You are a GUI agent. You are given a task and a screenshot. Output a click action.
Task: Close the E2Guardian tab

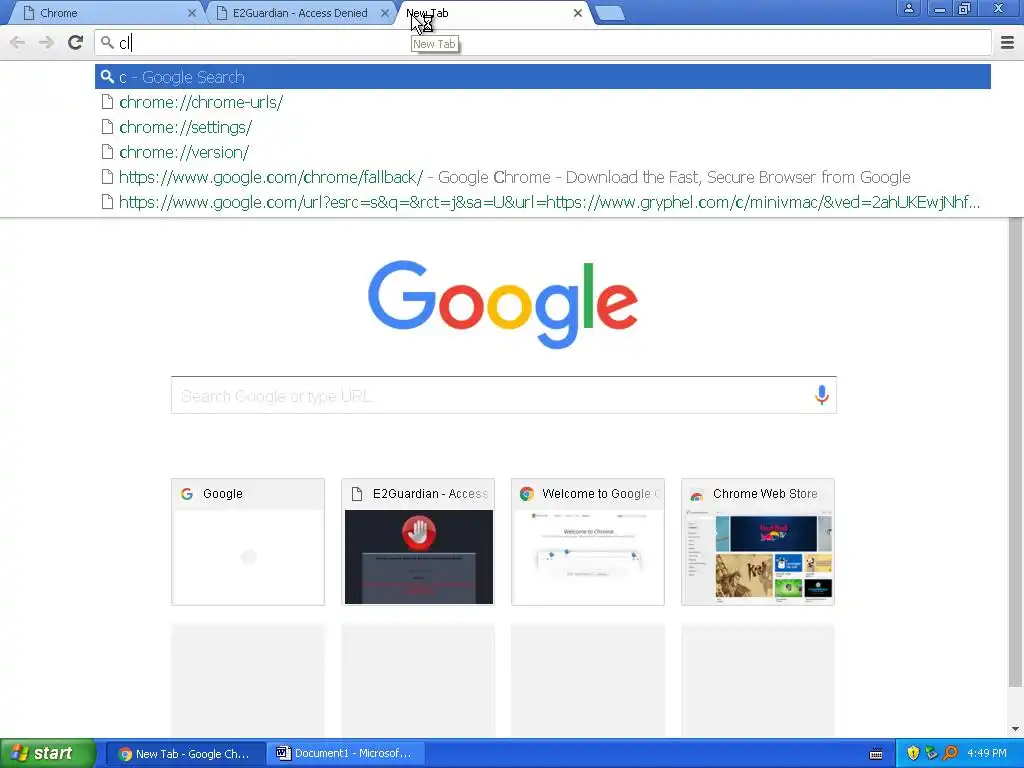coord(385,13)
